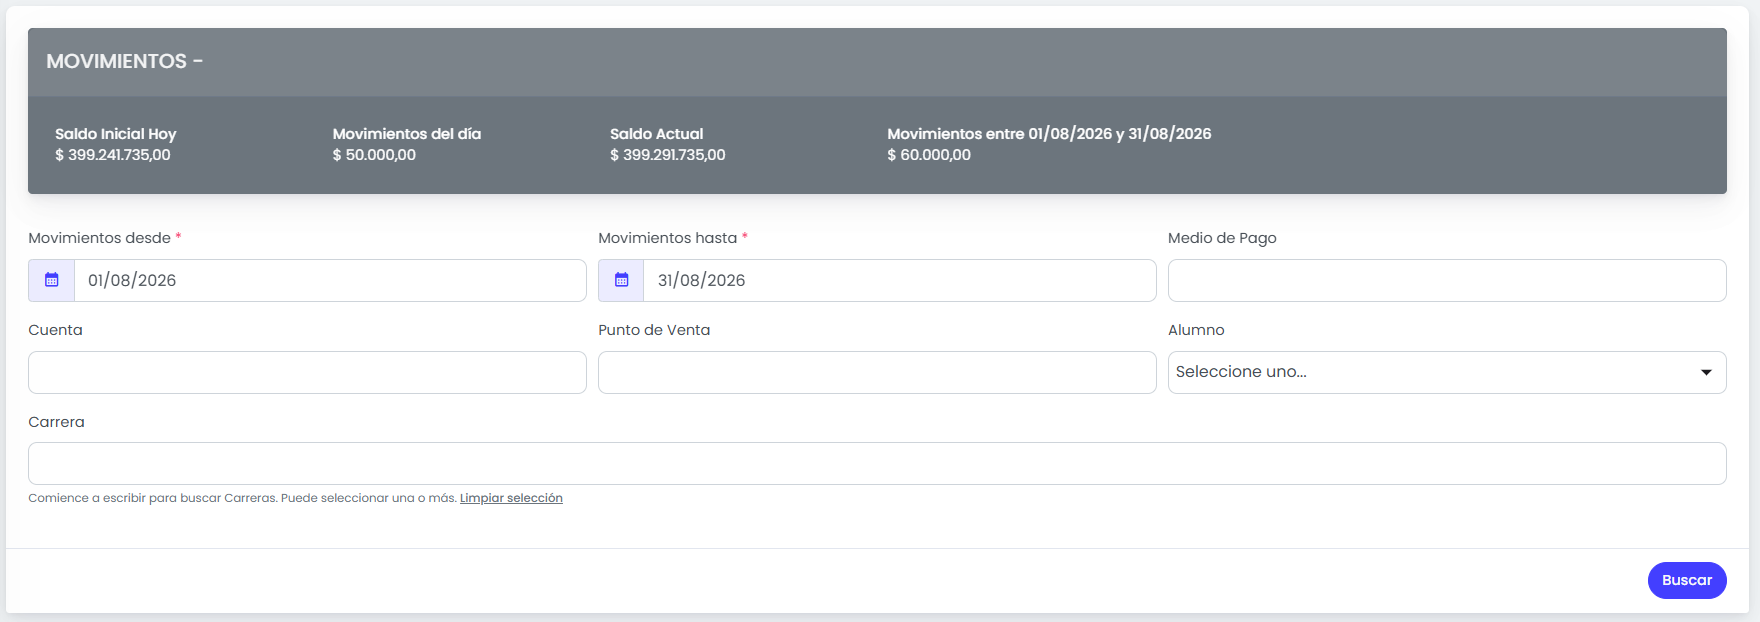Focus the Movimientos desde date field
The height and width of the screenshot is (622, 1760).
coord(330,280)
